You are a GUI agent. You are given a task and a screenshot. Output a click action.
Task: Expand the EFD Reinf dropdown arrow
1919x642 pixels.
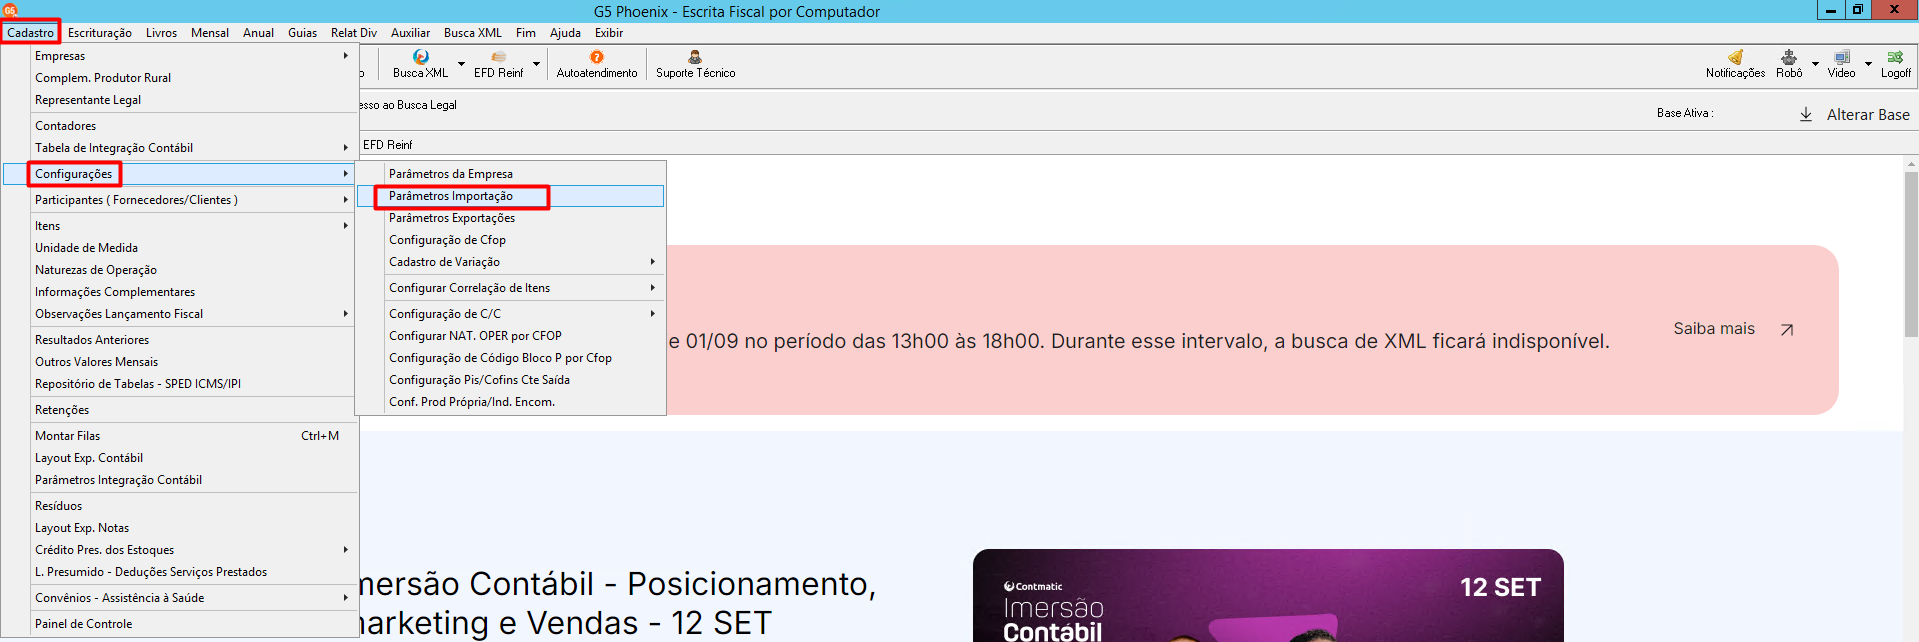tap(536, 63)
